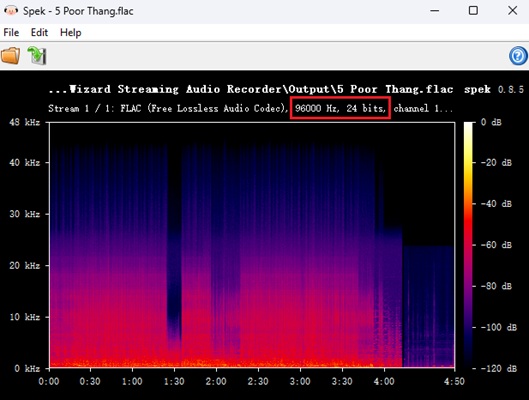The width and height of the screenshot is (529, 400).
Task: Click the 96000 Hz, 24 bits stream info
Action: point(340,108)
